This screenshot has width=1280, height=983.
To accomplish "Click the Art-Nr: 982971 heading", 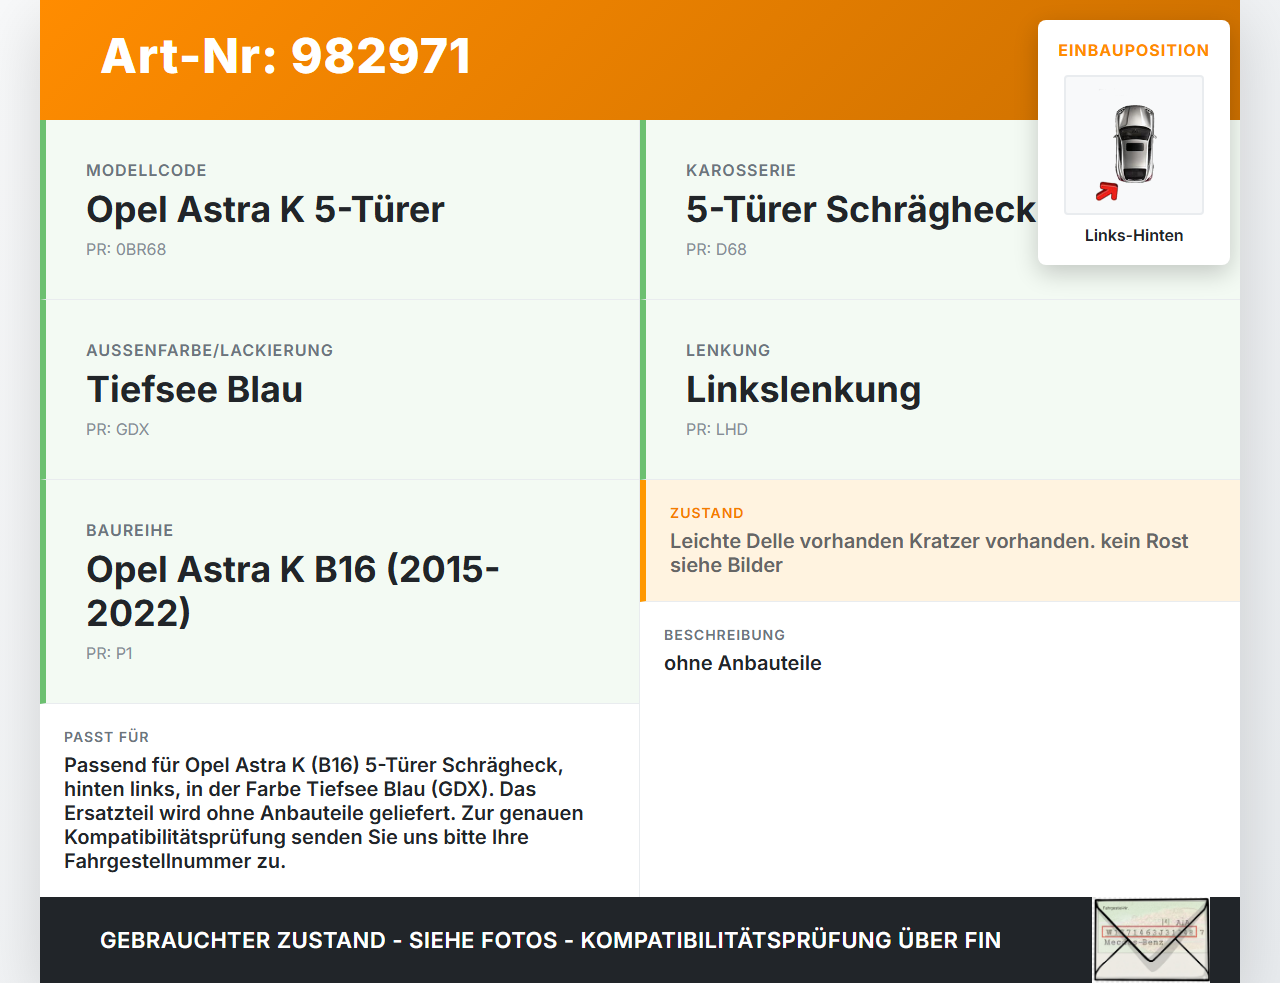I will click(285, 57).
